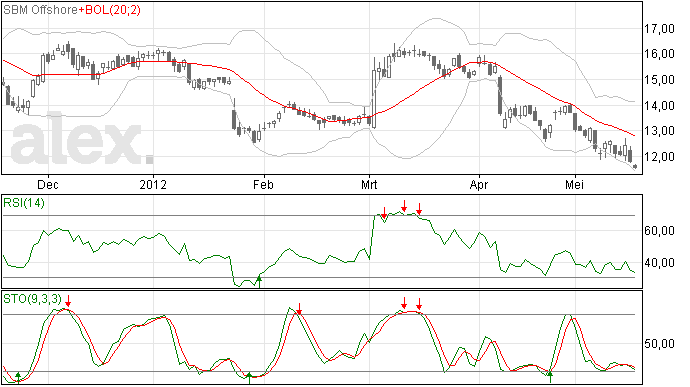This screenshot has height=387, width=690.
Task: Click the Mrt month label
Action: pyautogui.click(x=369, y=184)
